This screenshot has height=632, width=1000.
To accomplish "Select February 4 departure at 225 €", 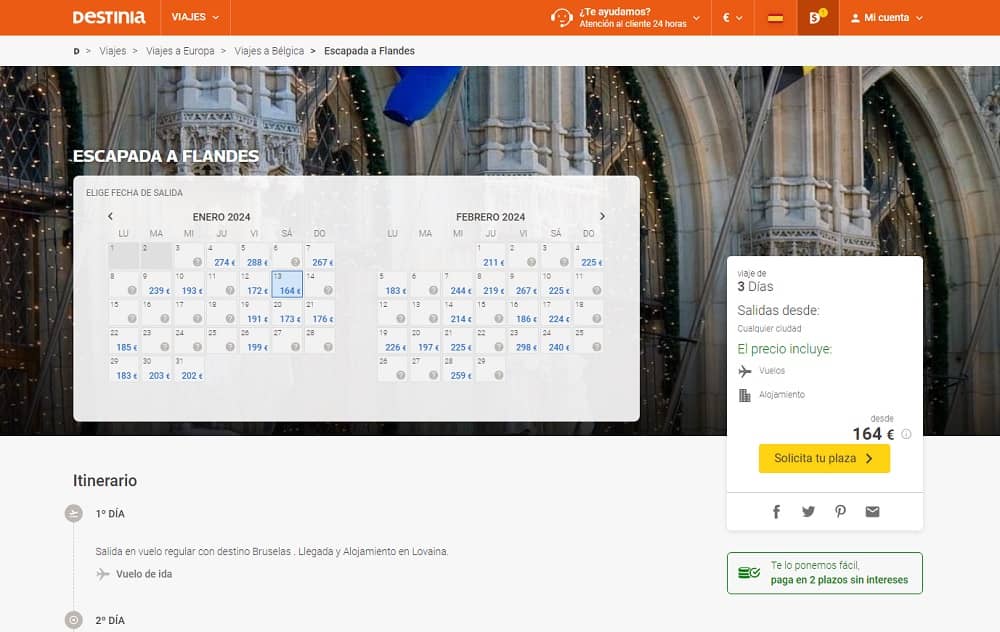I will coord(589,256).
